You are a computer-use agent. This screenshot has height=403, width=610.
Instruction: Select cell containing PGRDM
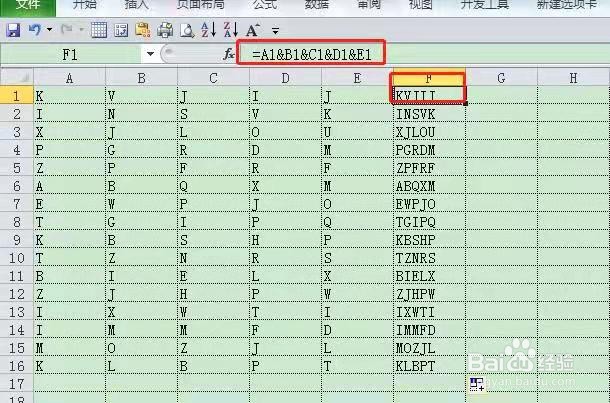point(429,150)
